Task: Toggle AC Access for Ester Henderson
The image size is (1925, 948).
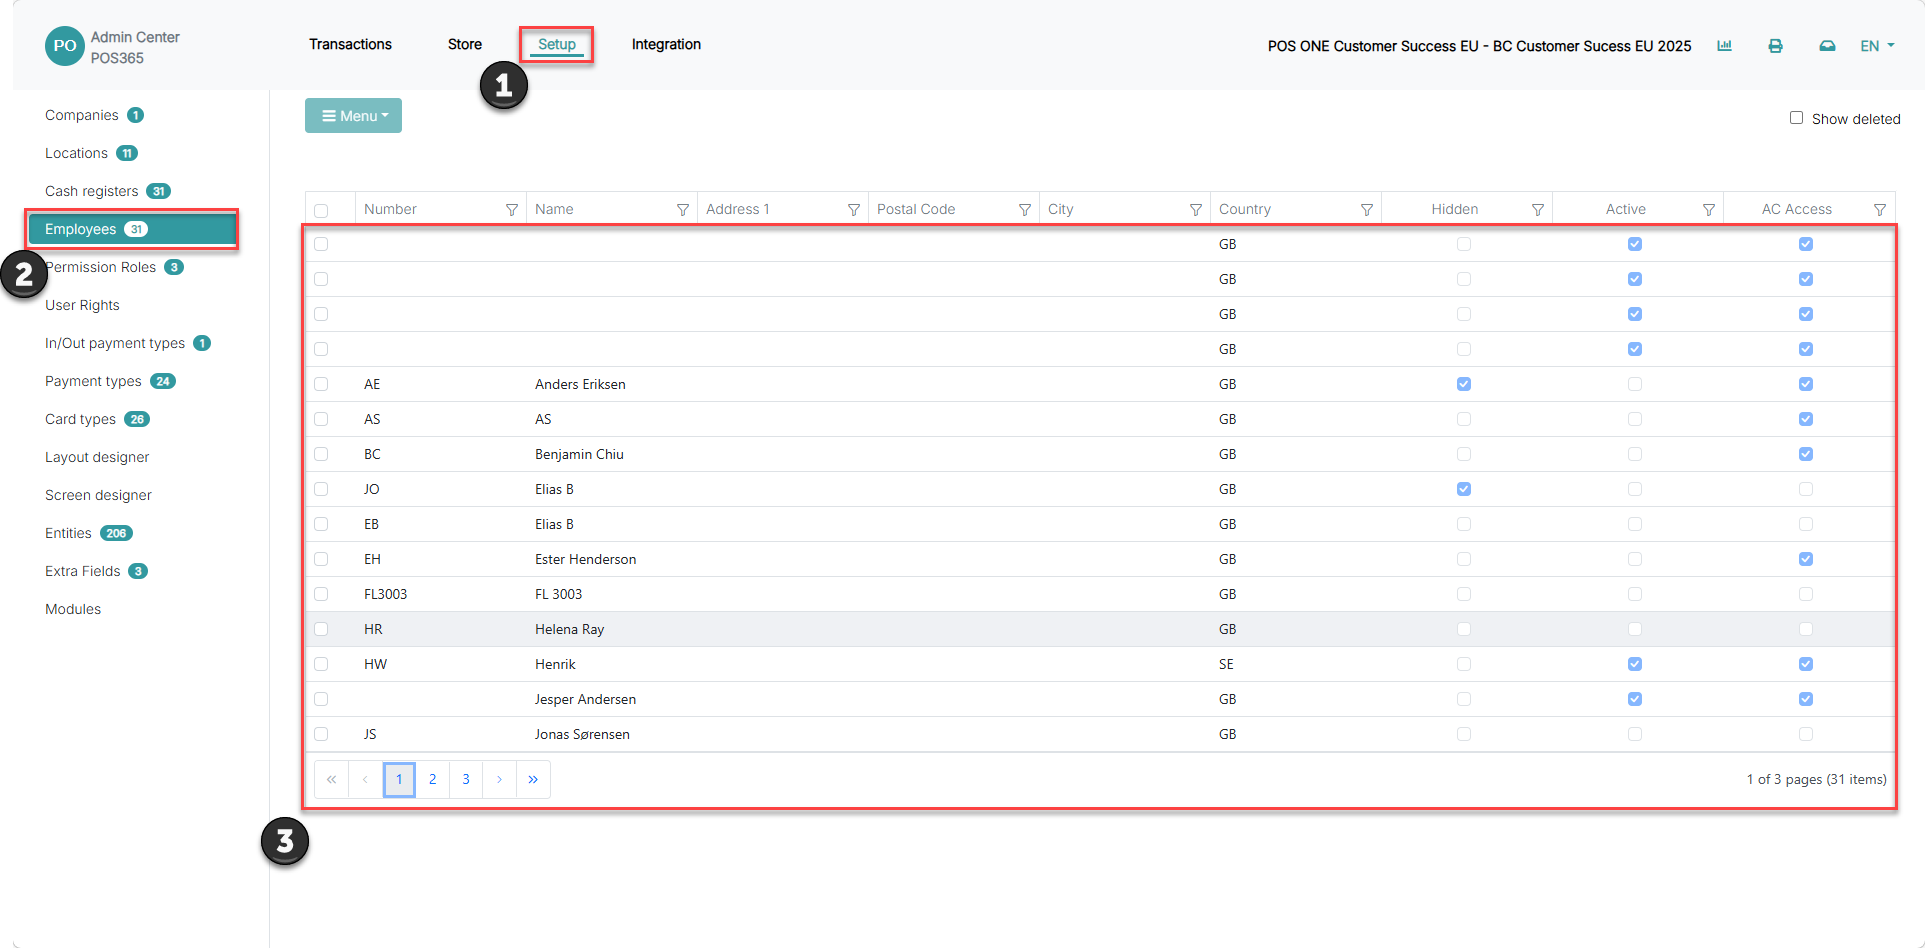Action: tap(1806, 559)
